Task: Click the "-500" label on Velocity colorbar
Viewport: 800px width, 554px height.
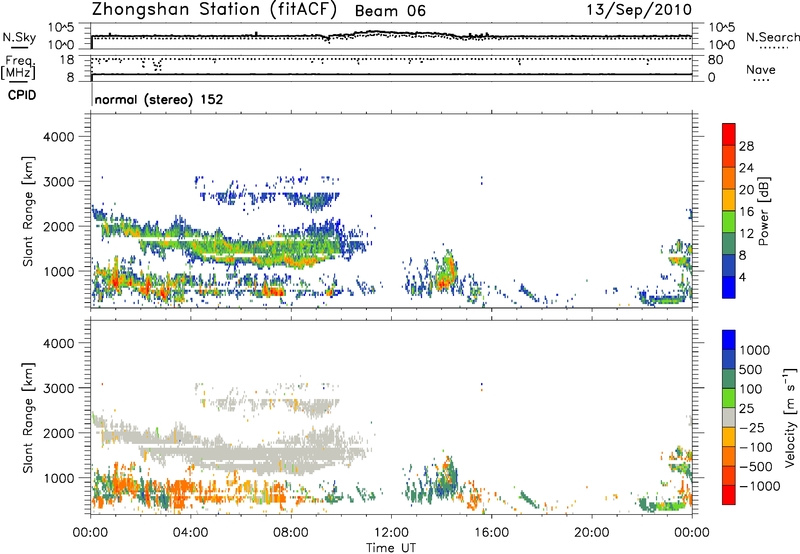Action: (x=756, y=467)
